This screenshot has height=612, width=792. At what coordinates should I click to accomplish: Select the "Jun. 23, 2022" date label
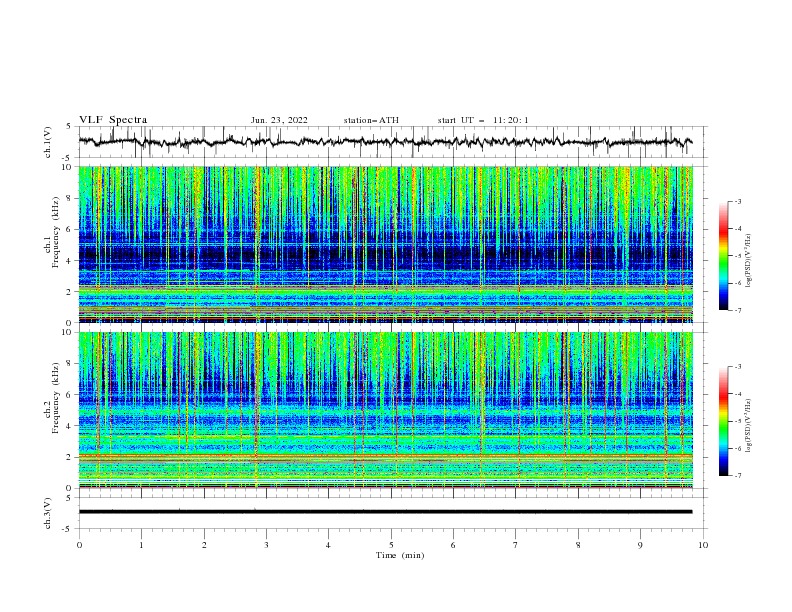279,120
